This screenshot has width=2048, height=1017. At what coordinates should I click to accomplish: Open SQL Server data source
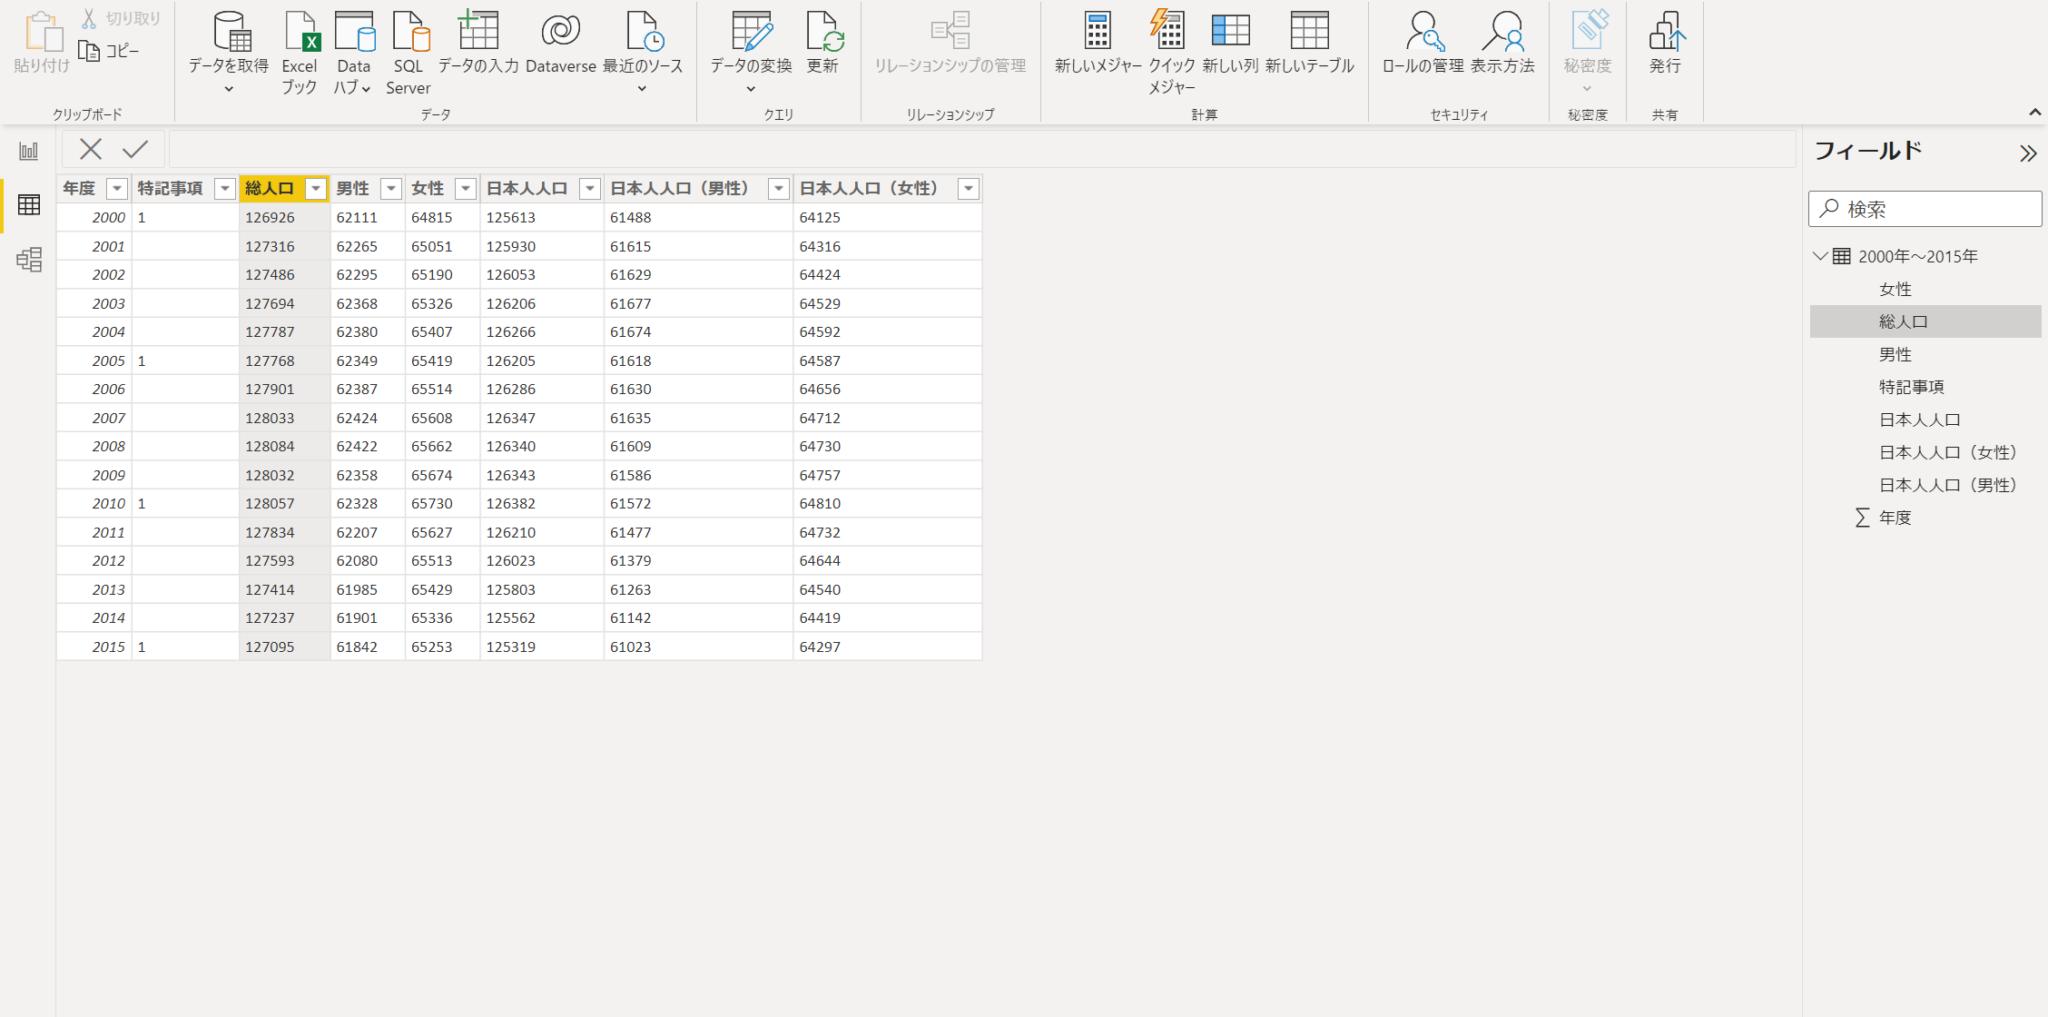point(409,34)
